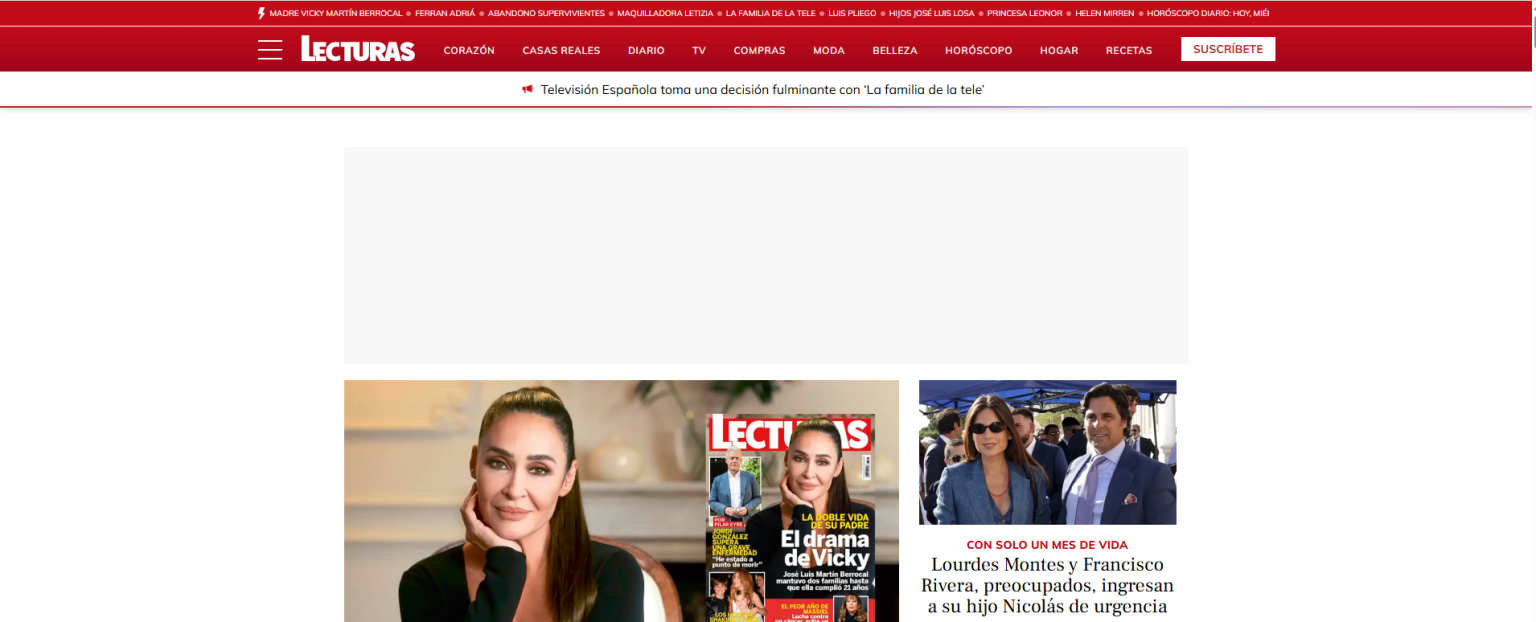The width and height of the screenshot is (1536, 622).
Task: Go to Casas Reales section
Action: point(561,50)
